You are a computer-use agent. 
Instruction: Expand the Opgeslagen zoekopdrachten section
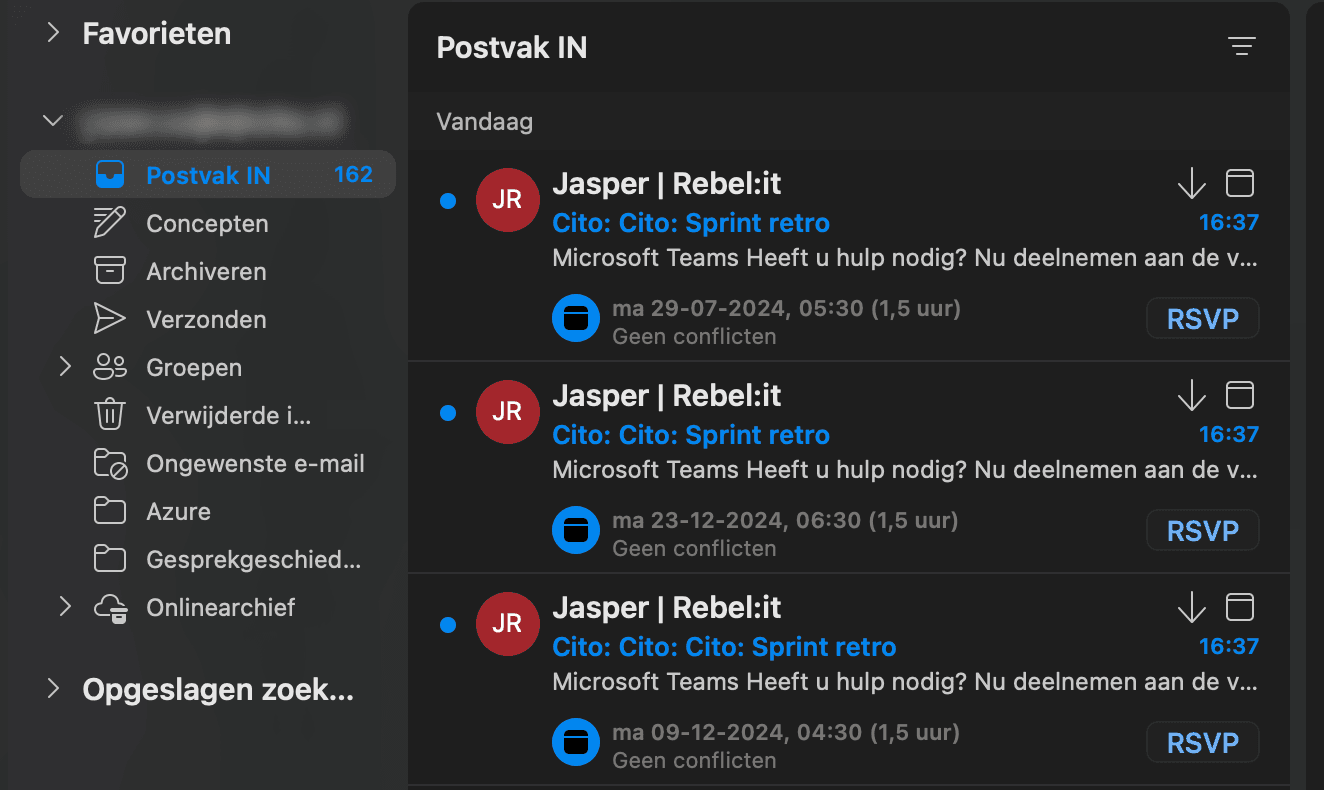tap(53, 689)
